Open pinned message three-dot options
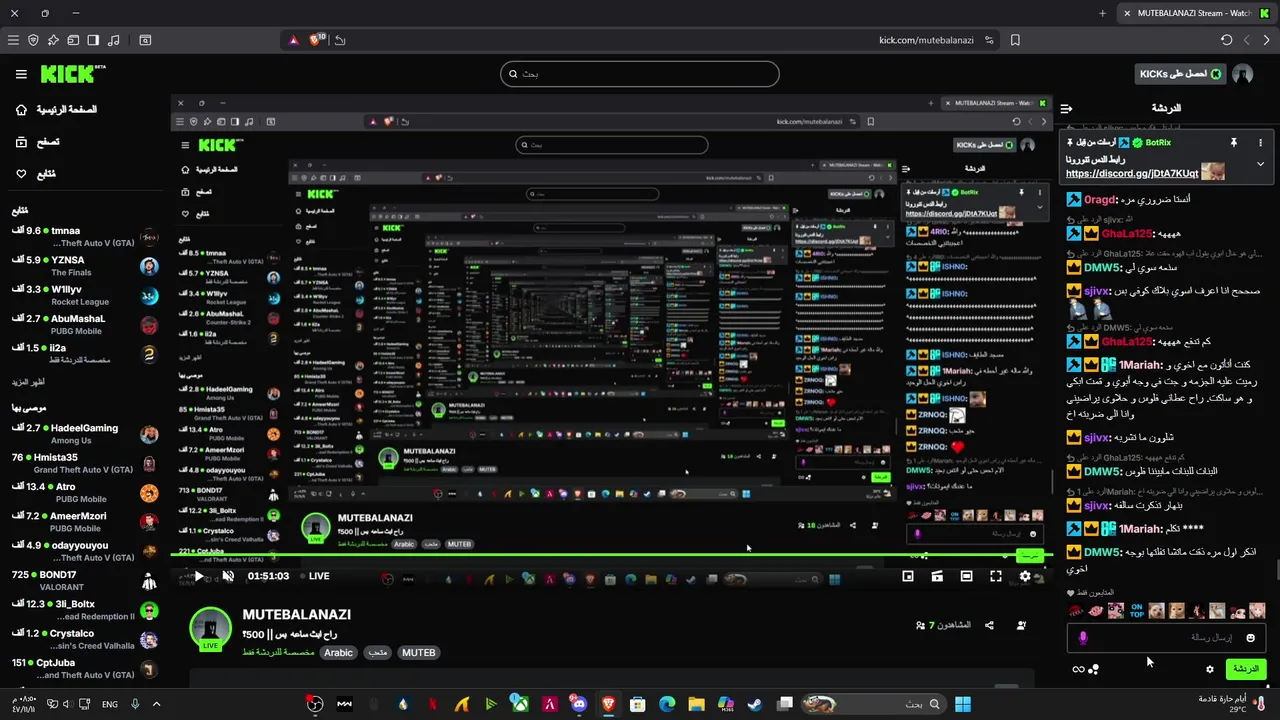This screenshot has width=1280, height=720. click(x=1260, y=143)
